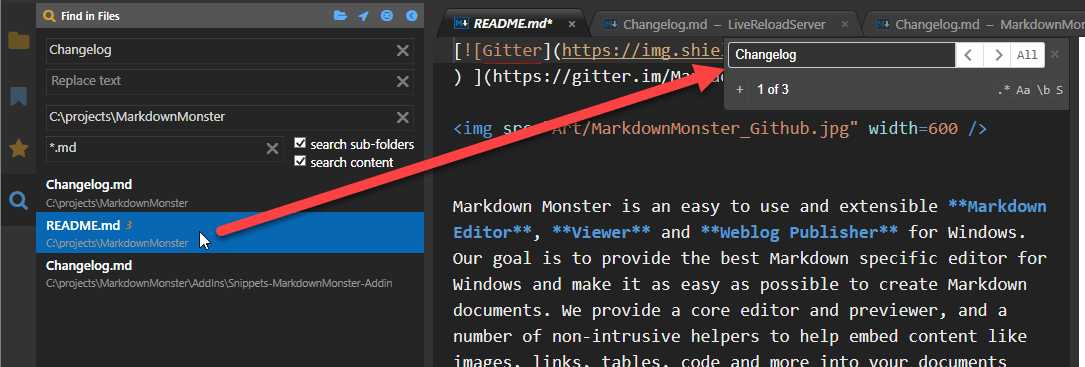Click the circled back-arrow icon in the header

(412, 15)
